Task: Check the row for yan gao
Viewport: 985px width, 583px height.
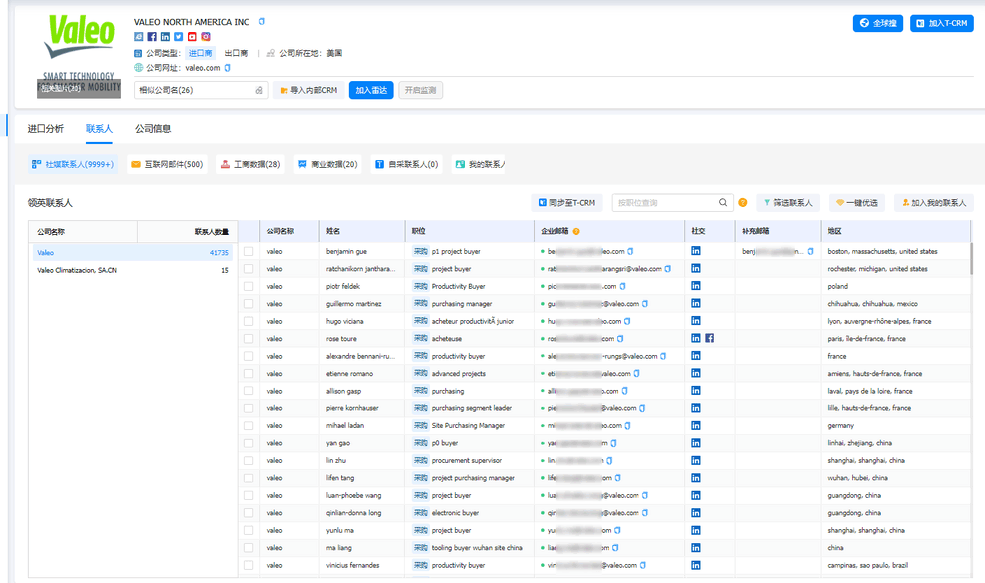Action: click(x=249, y=443)
